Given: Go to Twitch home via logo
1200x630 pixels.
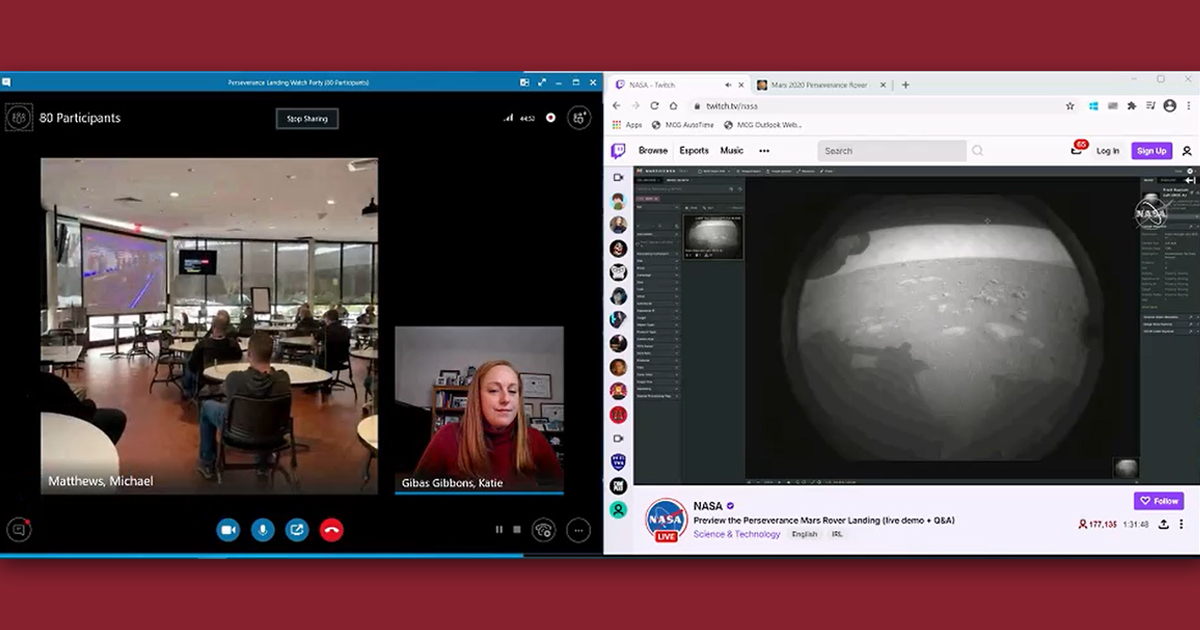Looking at the screenshot, I should click(x=619, y=150).
